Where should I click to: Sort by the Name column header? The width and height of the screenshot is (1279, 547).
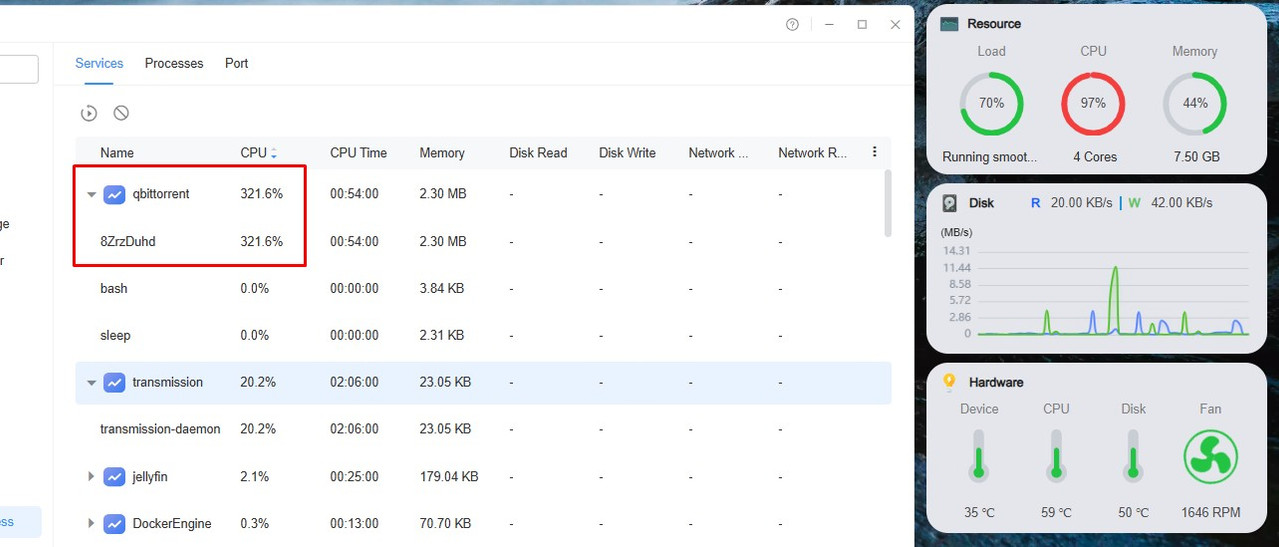(x=117, y=153)
